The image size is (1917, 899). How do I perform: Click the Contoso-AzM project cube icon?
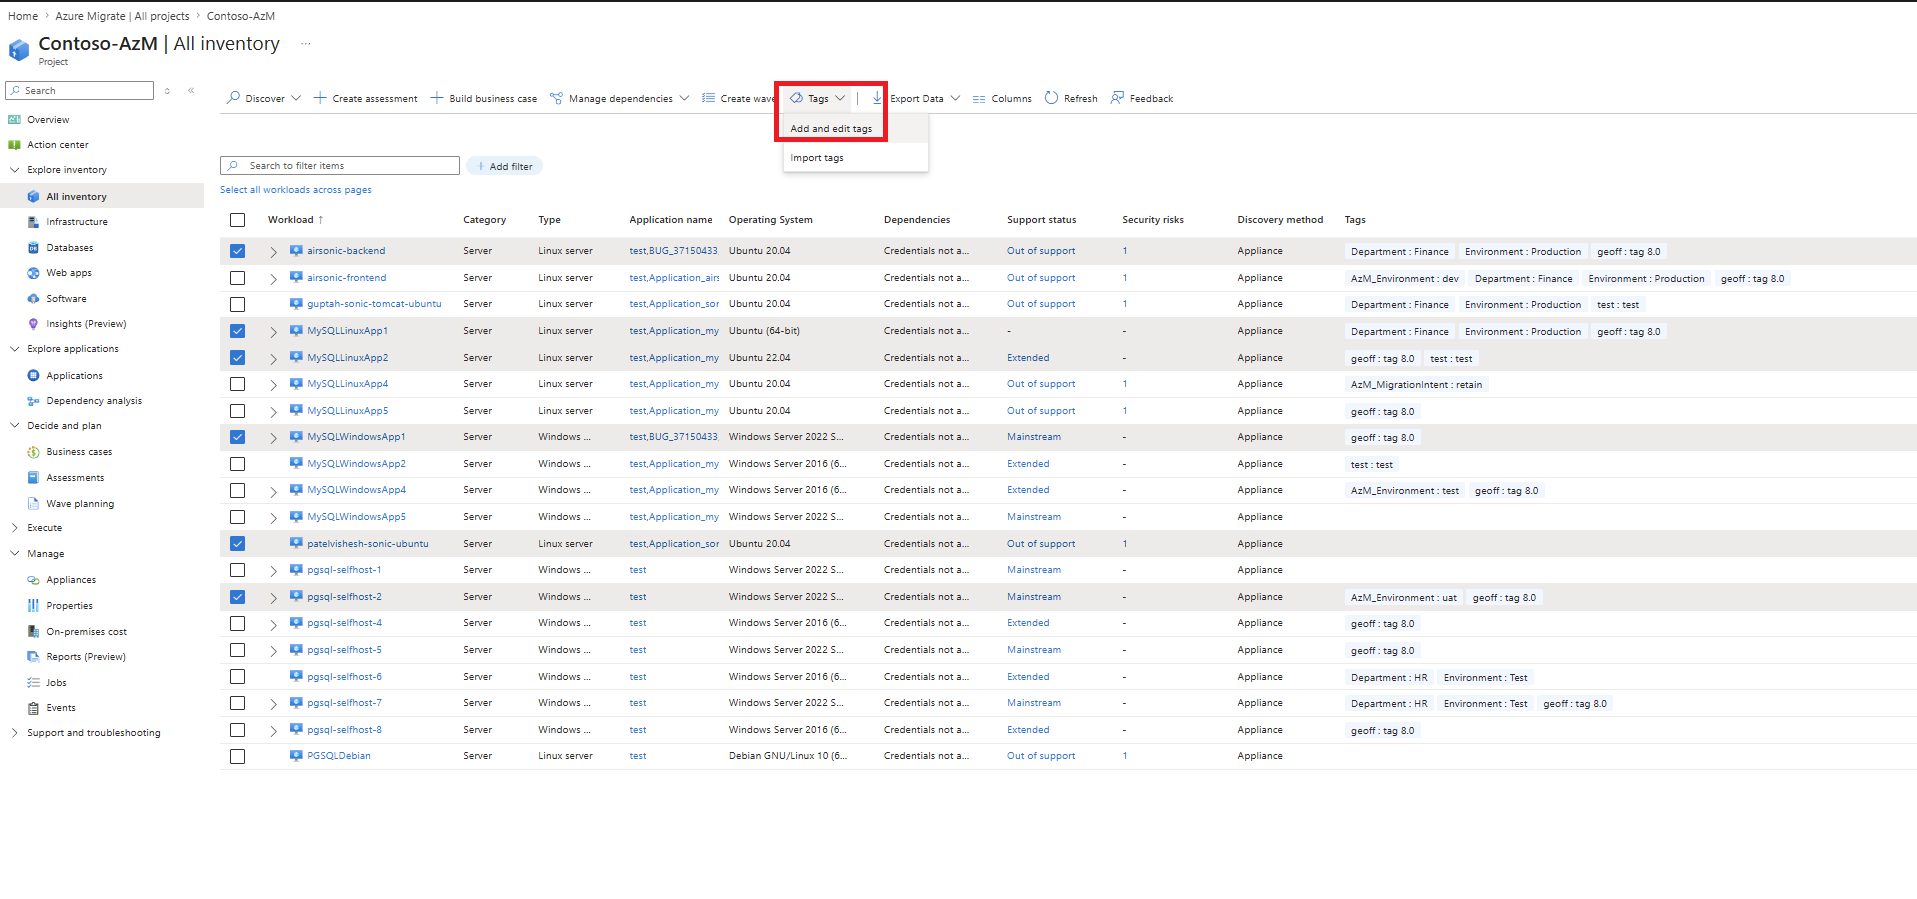coord(19,50)
